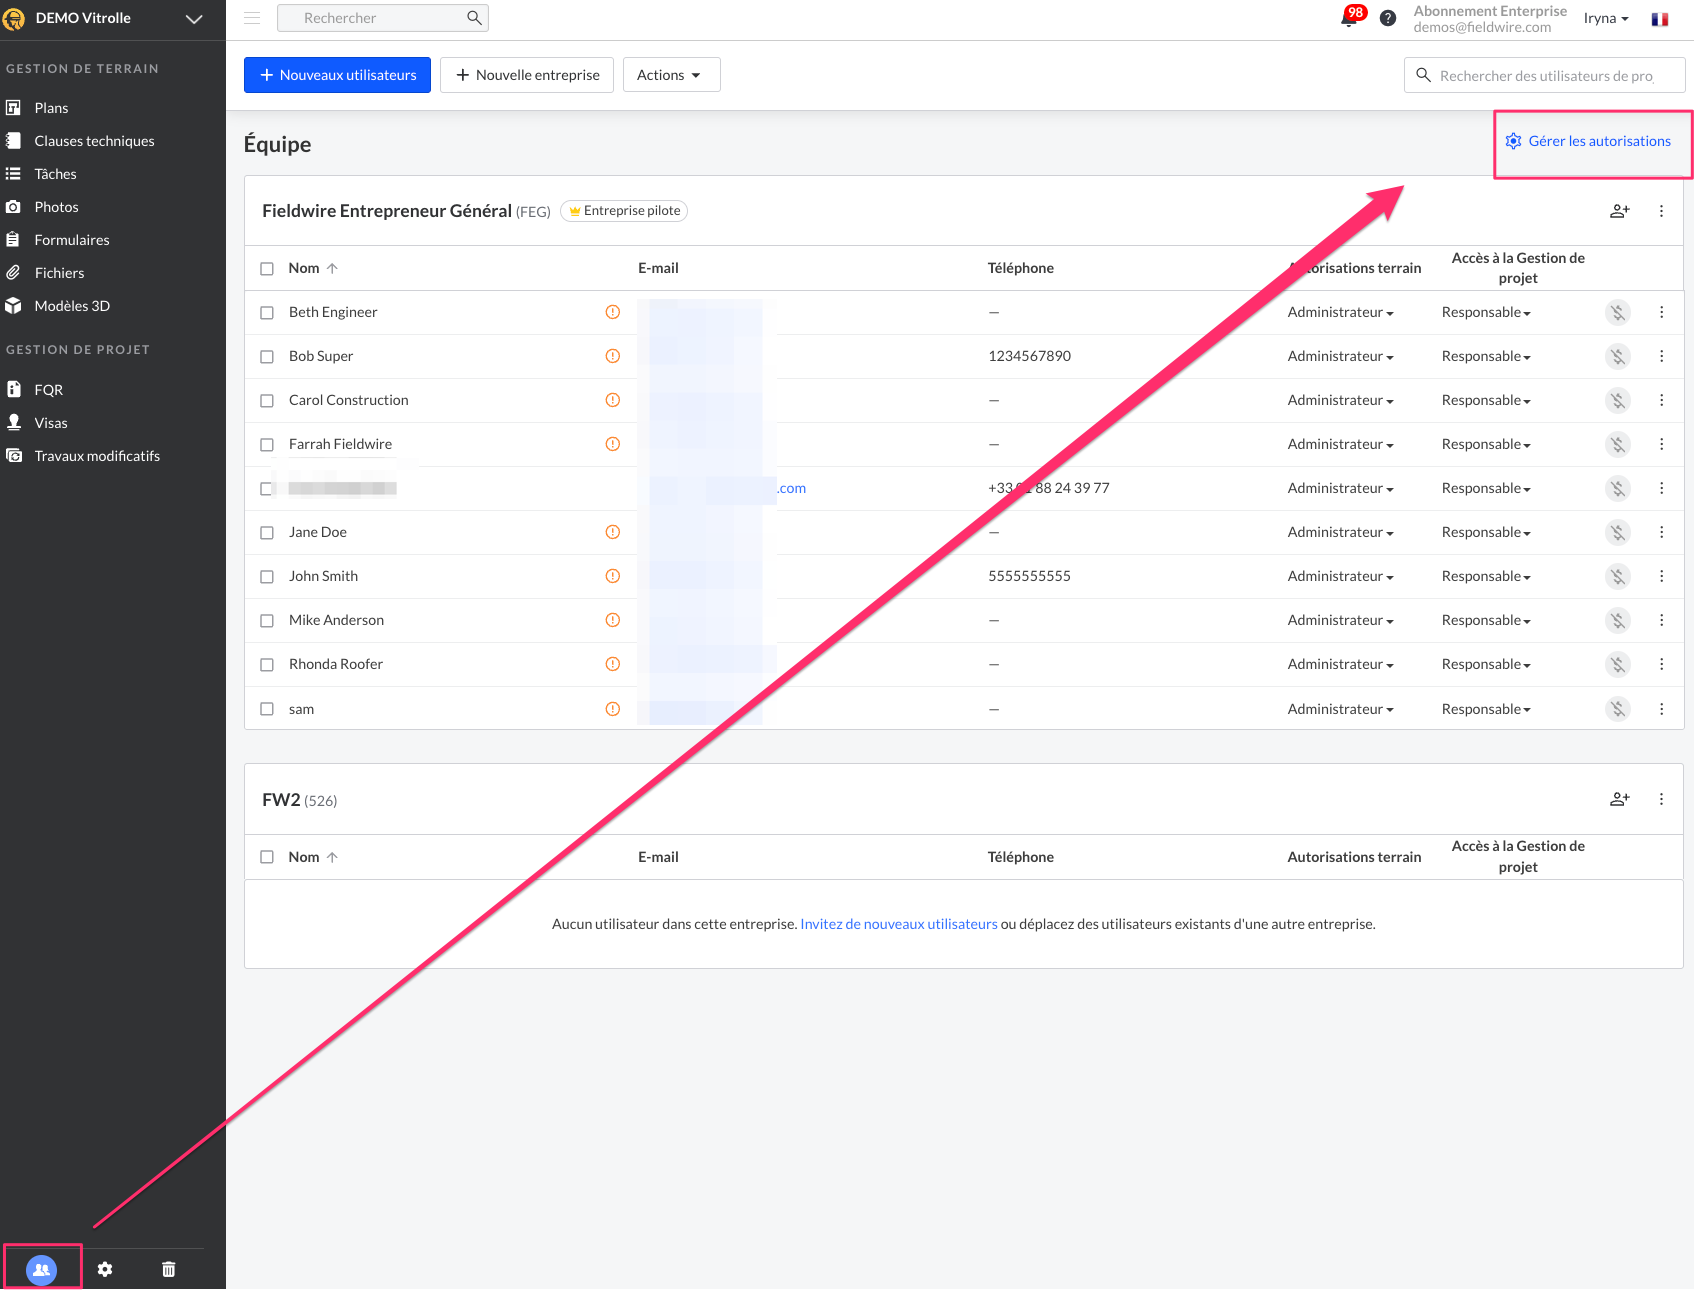
Task: Open the three-dot menu for FW2 company
Action: pos(1661,799)
